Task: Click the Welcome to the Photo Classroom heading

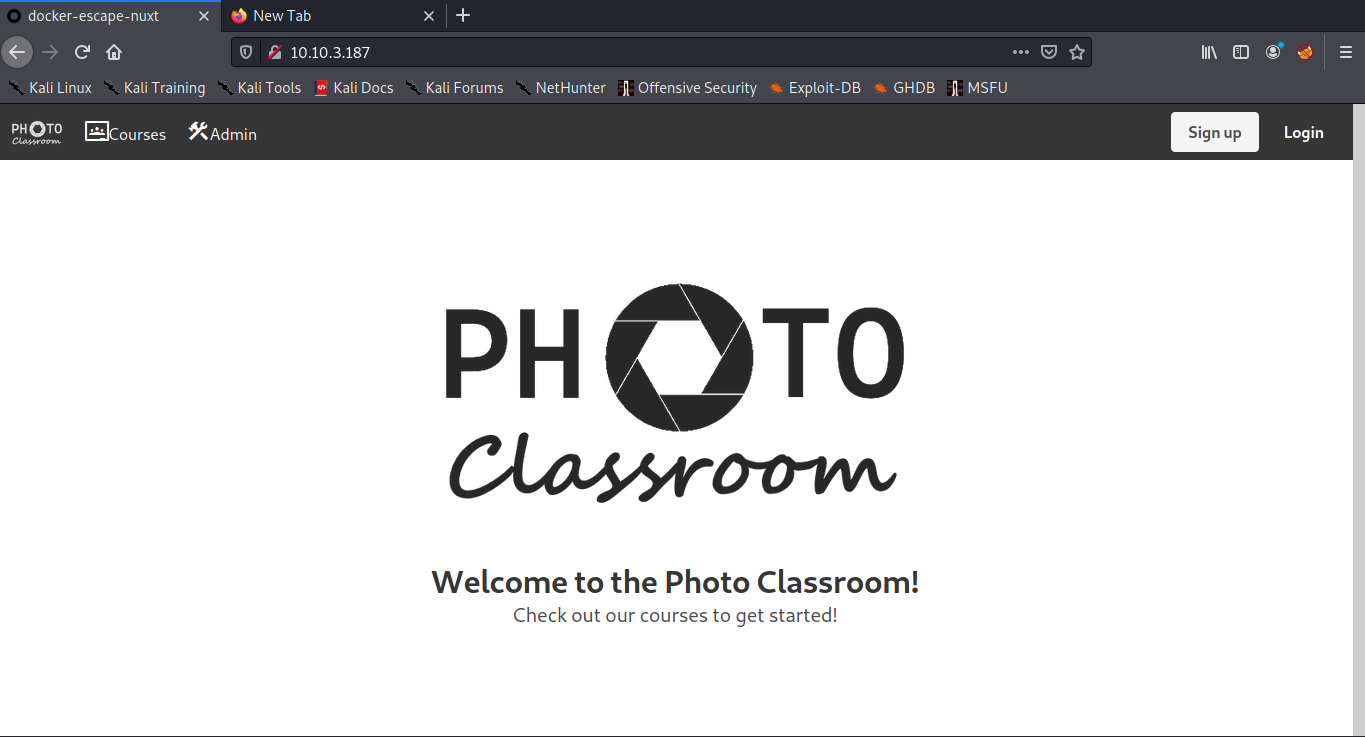Action: point(675,581)
